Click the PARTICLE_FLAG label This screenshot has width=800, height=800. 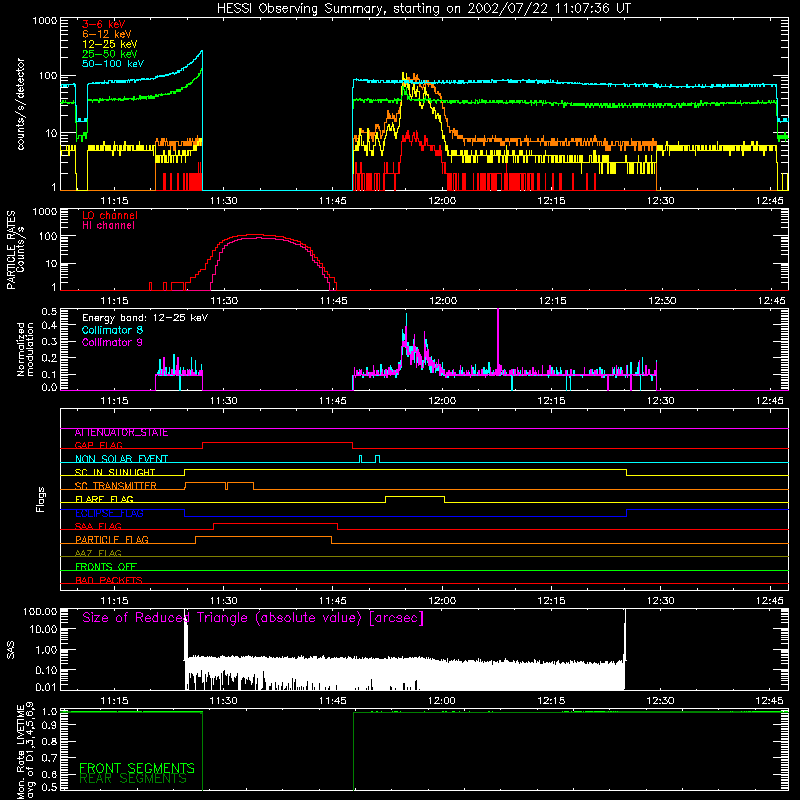coord(112,540)
